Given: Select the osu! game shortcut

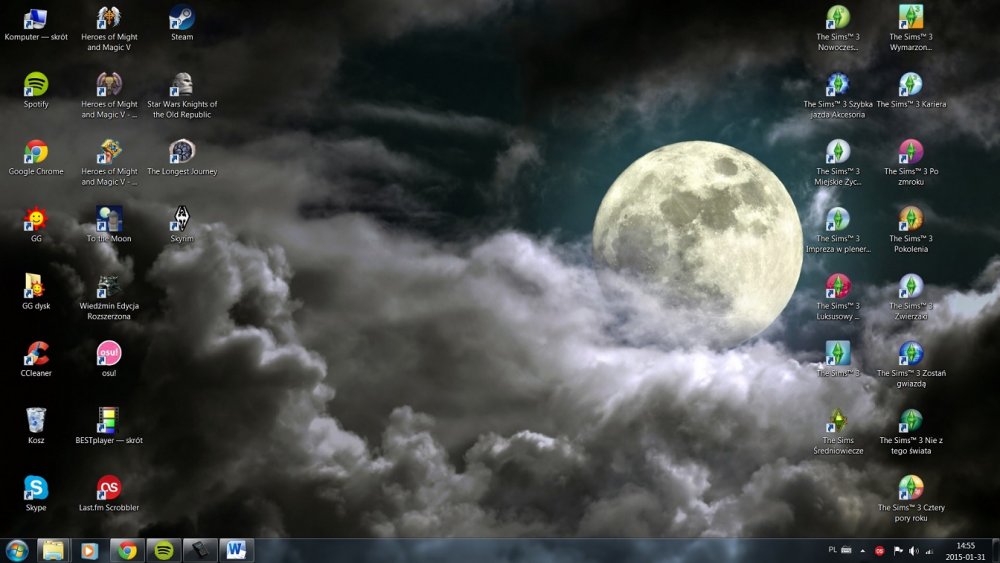Looking at the screenshot, I should click(109, 360).
